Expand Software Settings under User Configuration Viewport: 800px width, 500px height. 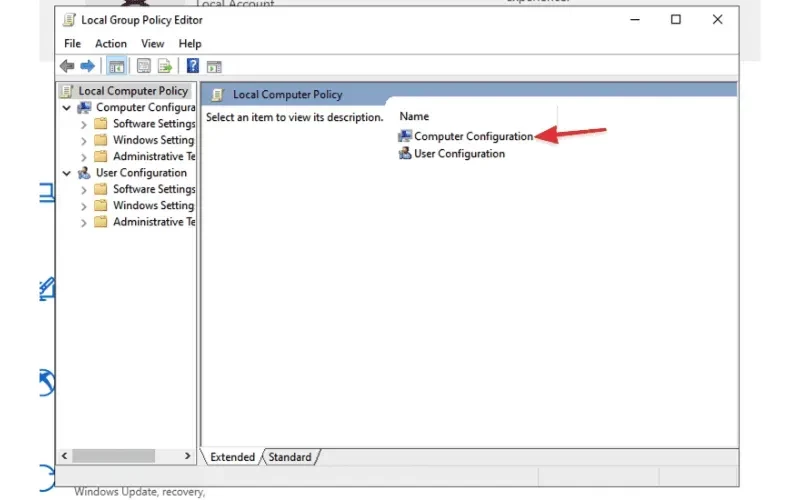(84, 189)
